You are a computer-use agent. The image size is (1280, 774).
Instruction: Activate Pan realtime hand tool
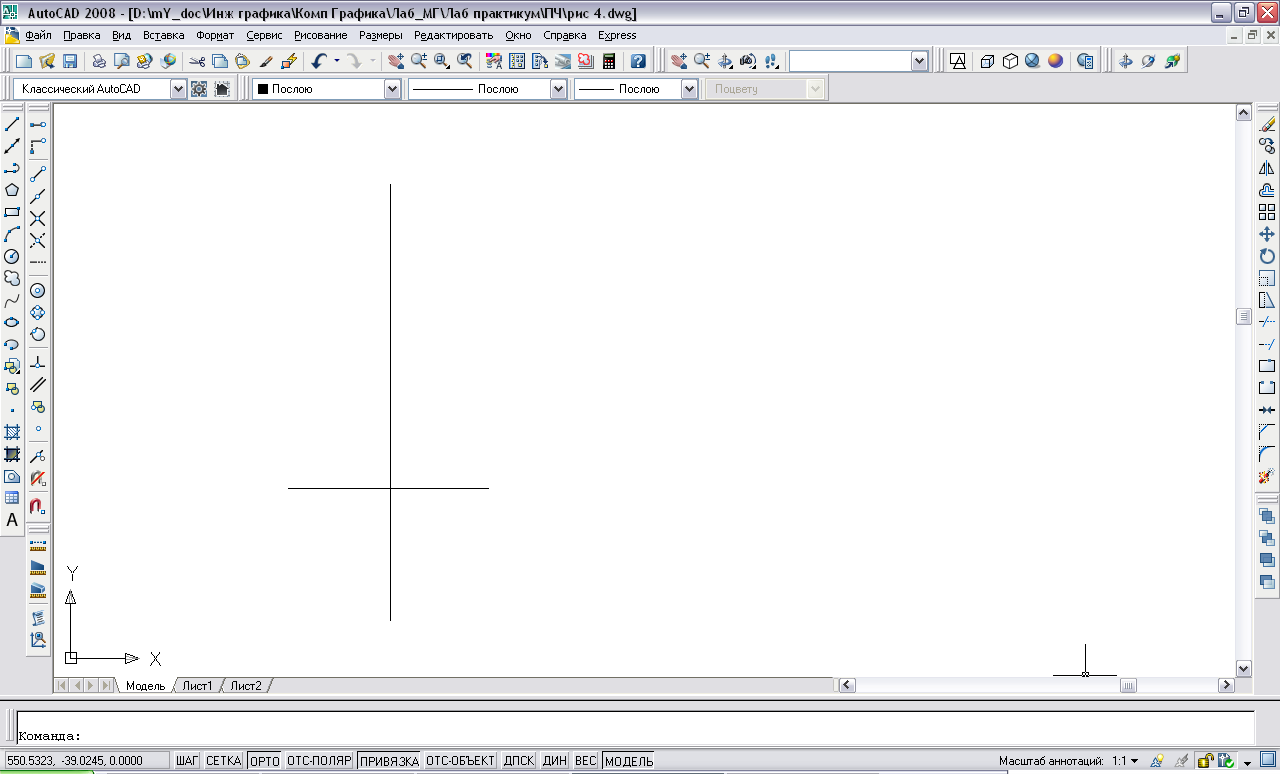pos(396,61)
